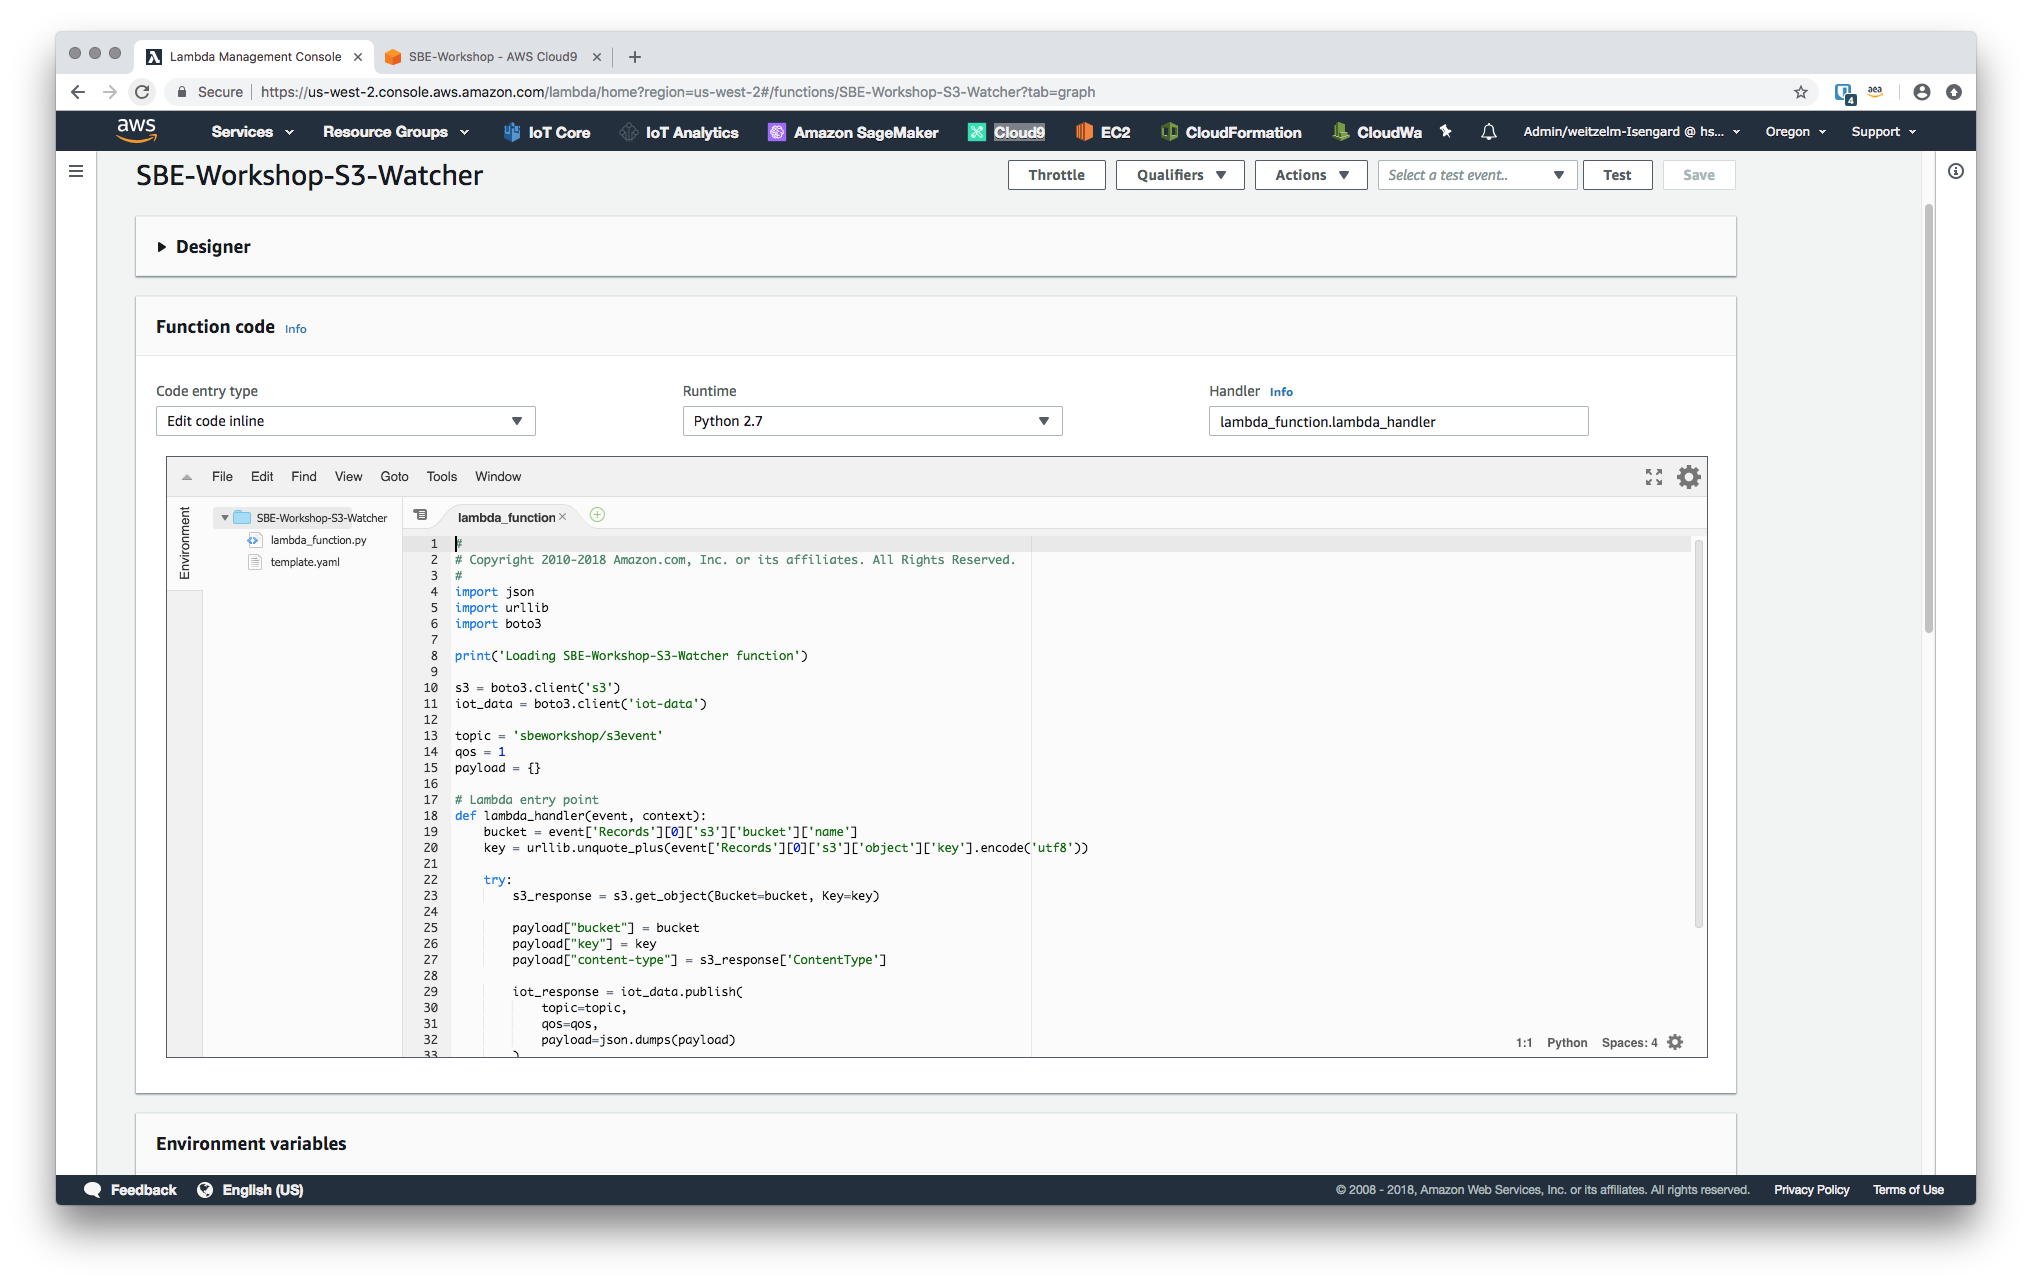Open the info panel circle icon

pos(1956,171)
